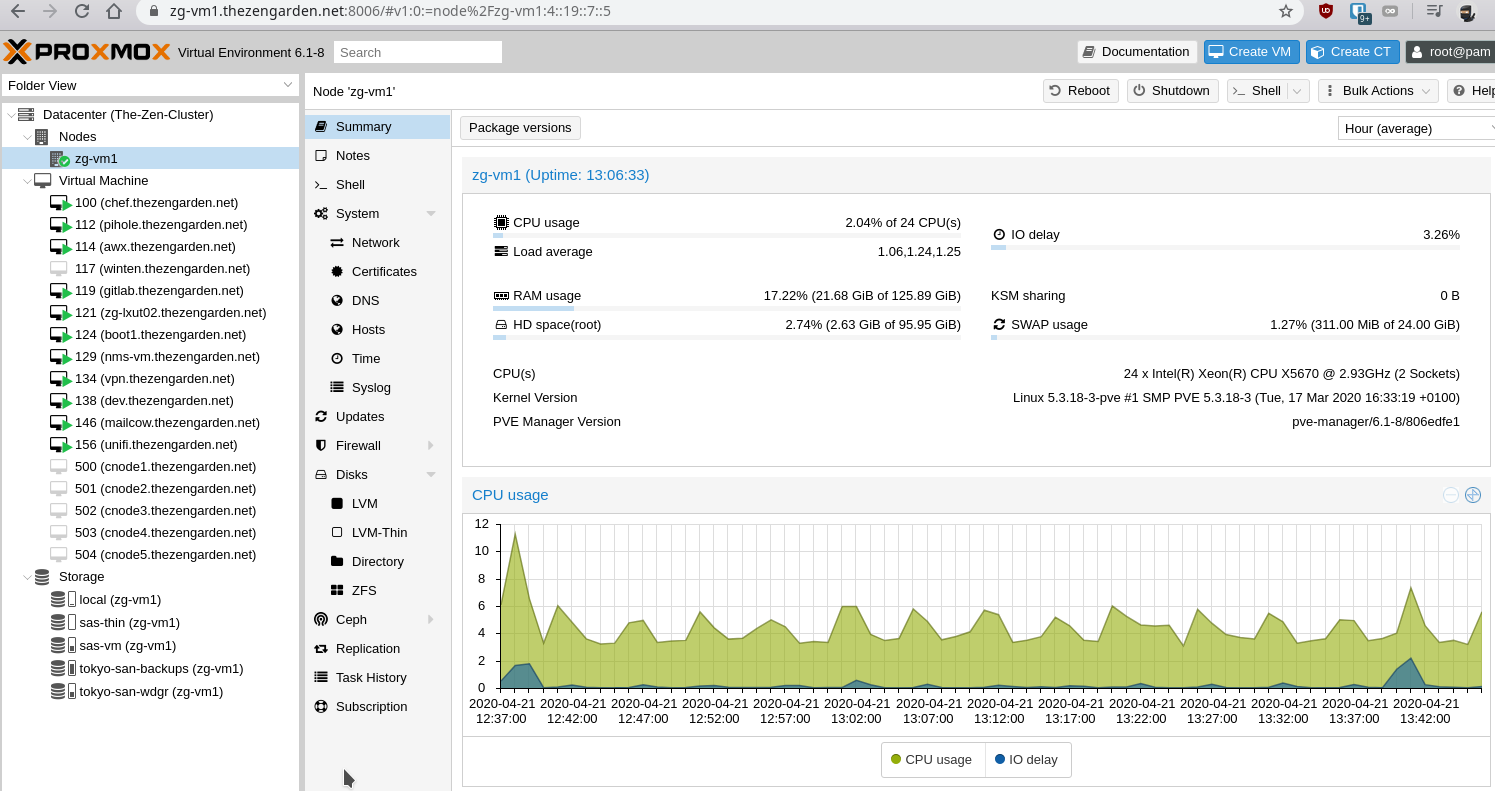Viewport: 1495px width, 791px height.
Task: Click the CPU usage chip icon
Action: [501, 222]
